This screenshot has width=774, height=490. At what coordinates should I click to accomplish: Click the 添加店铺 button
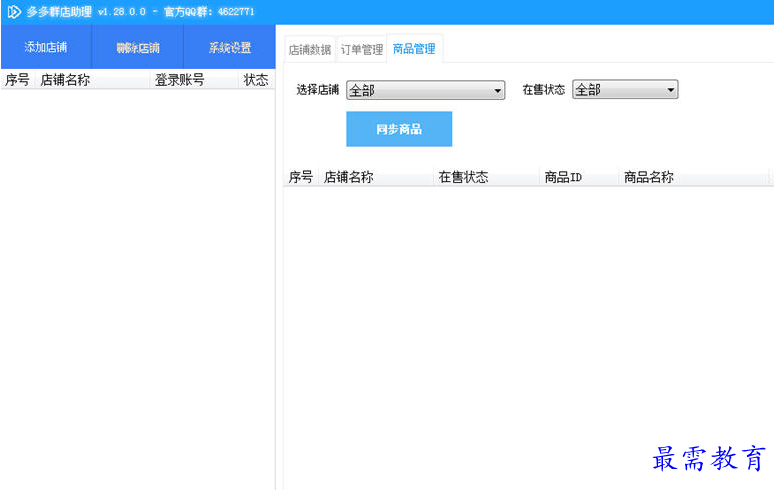point(46,47)
